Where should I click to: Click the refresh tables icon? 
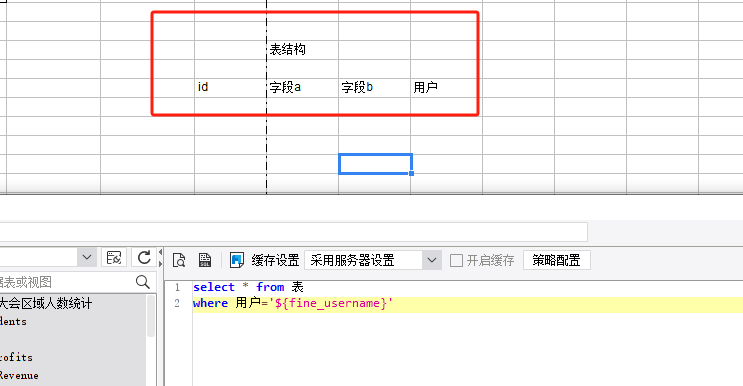[x=144, y=258]
